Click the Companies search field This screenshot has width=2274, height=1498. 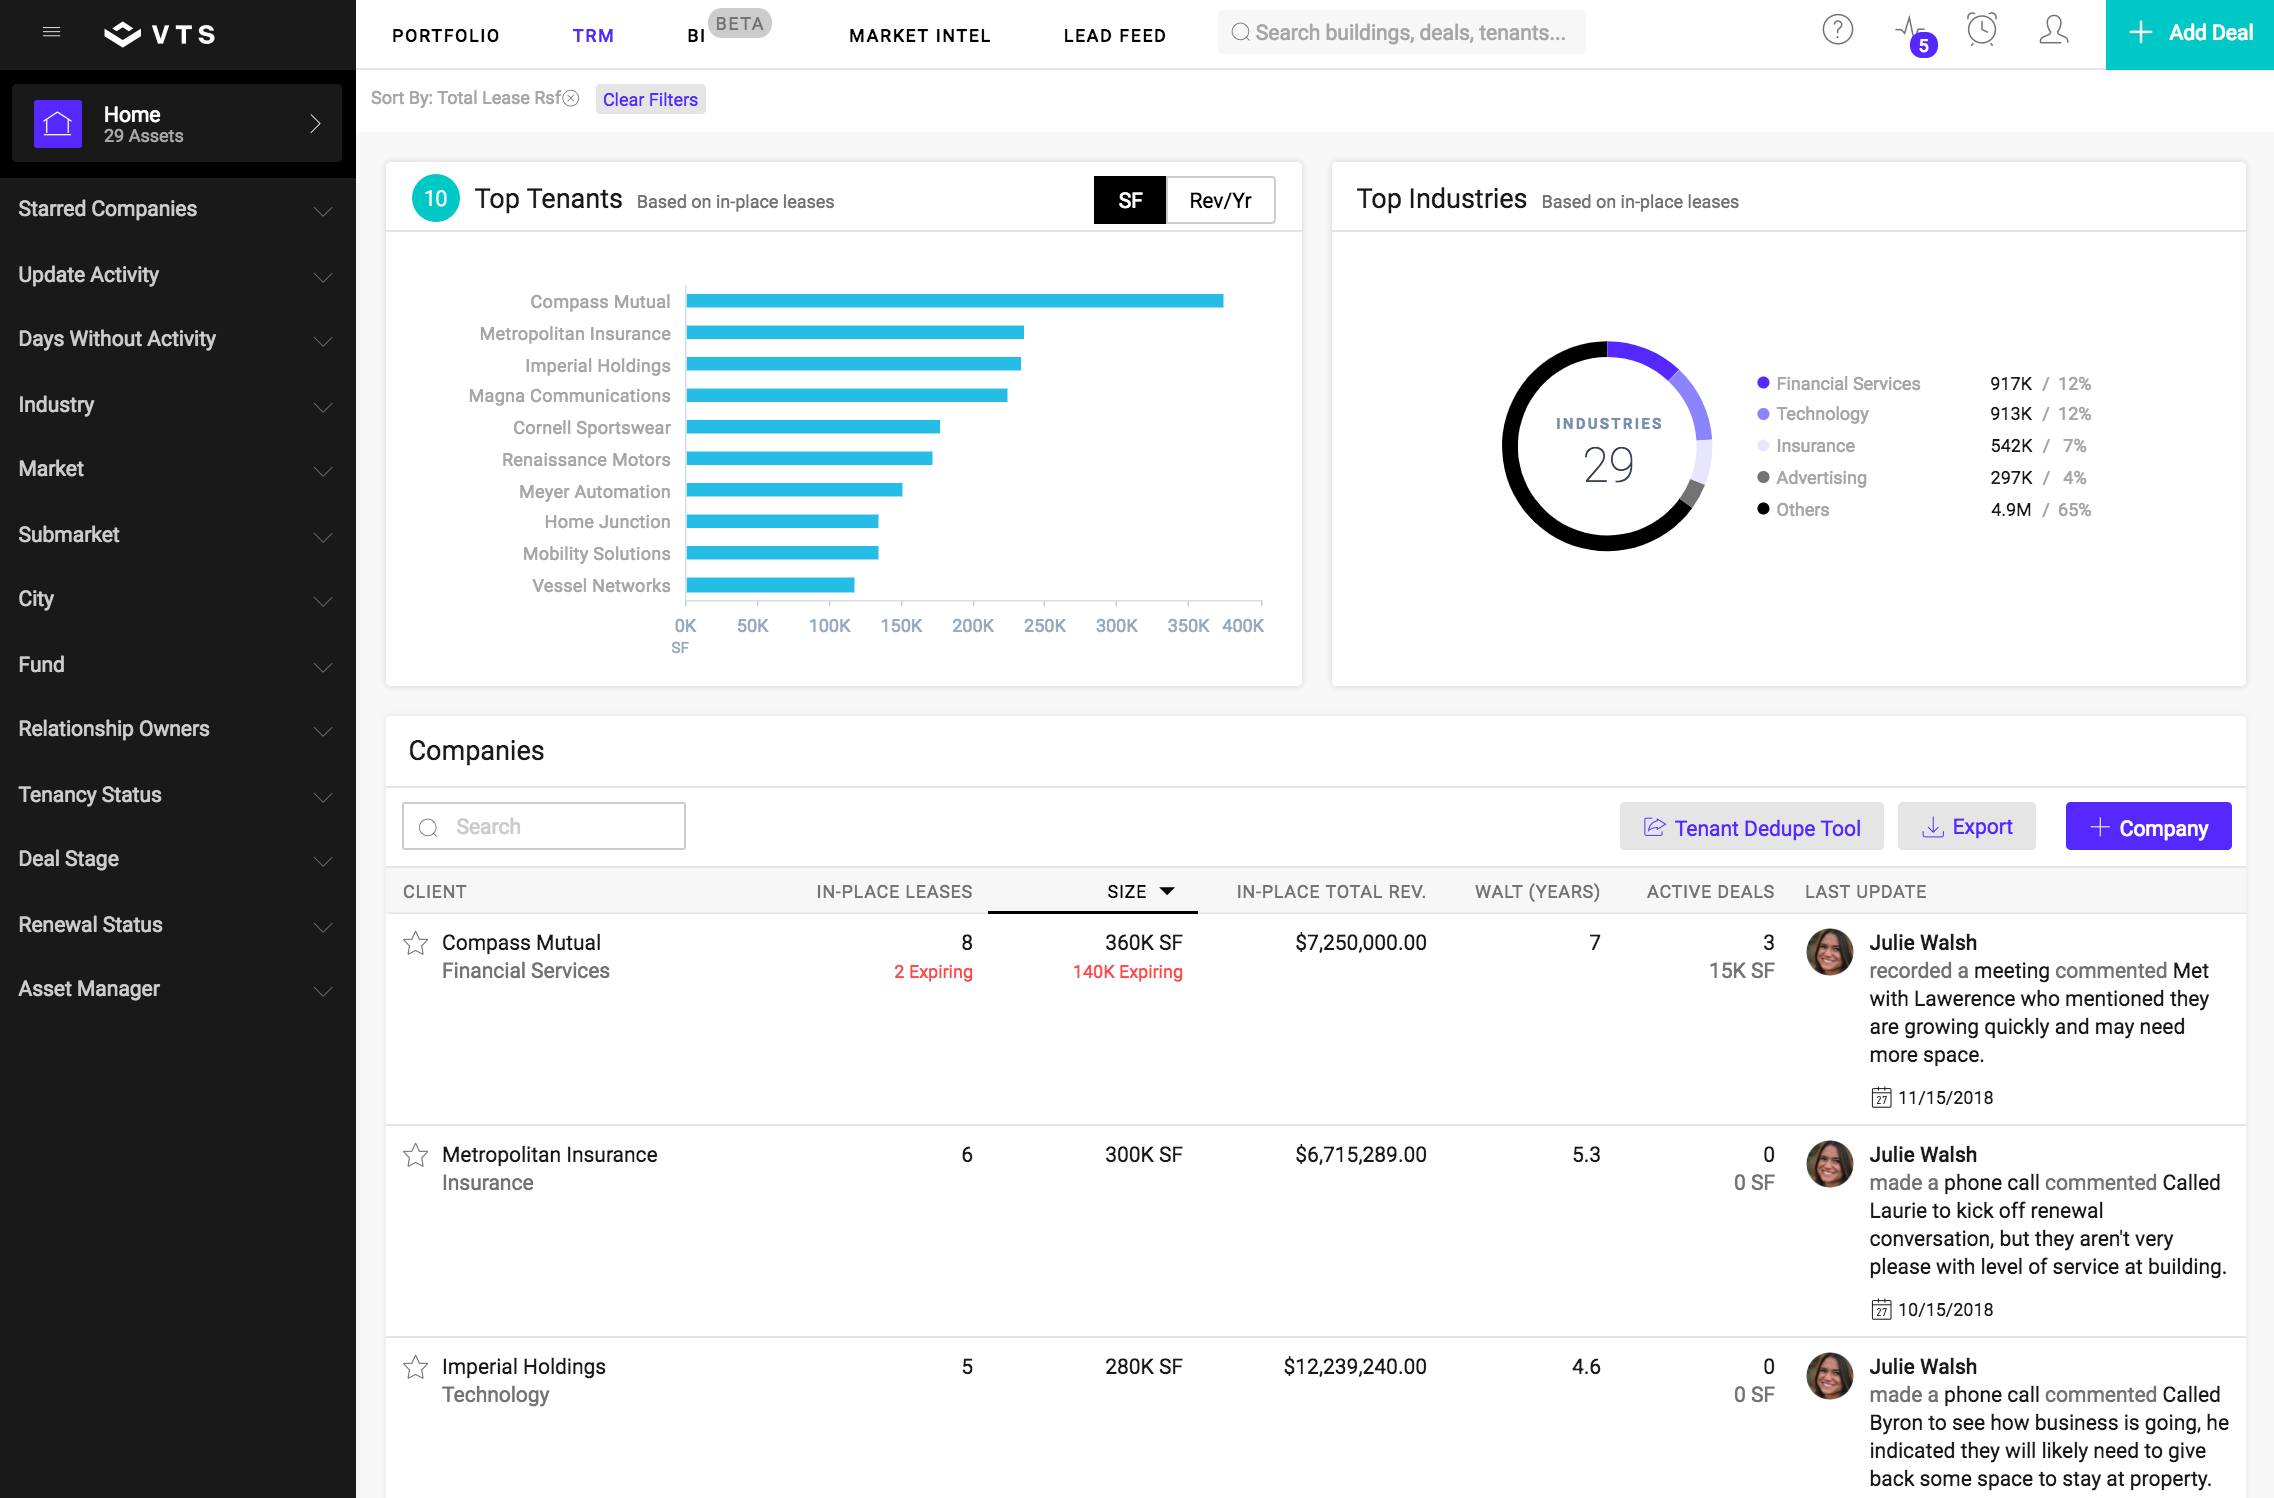click(x=544, y=827)
